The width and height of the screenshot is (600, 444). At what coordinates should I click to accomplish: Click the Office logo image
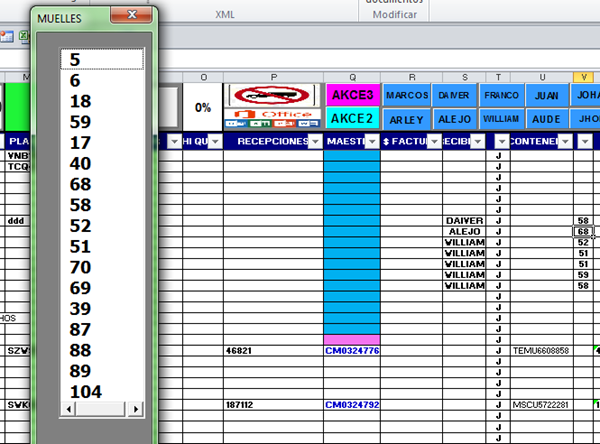pos(272,118)
